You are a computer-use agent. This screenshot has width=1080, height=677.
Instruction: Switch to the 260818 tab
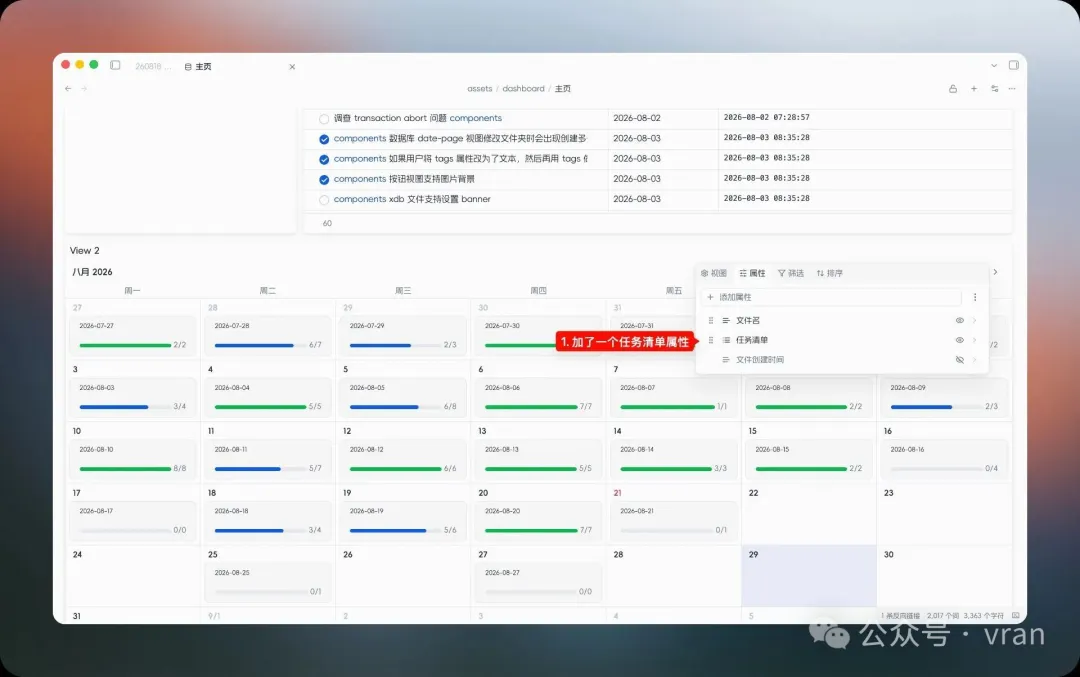tap(153, 66)
